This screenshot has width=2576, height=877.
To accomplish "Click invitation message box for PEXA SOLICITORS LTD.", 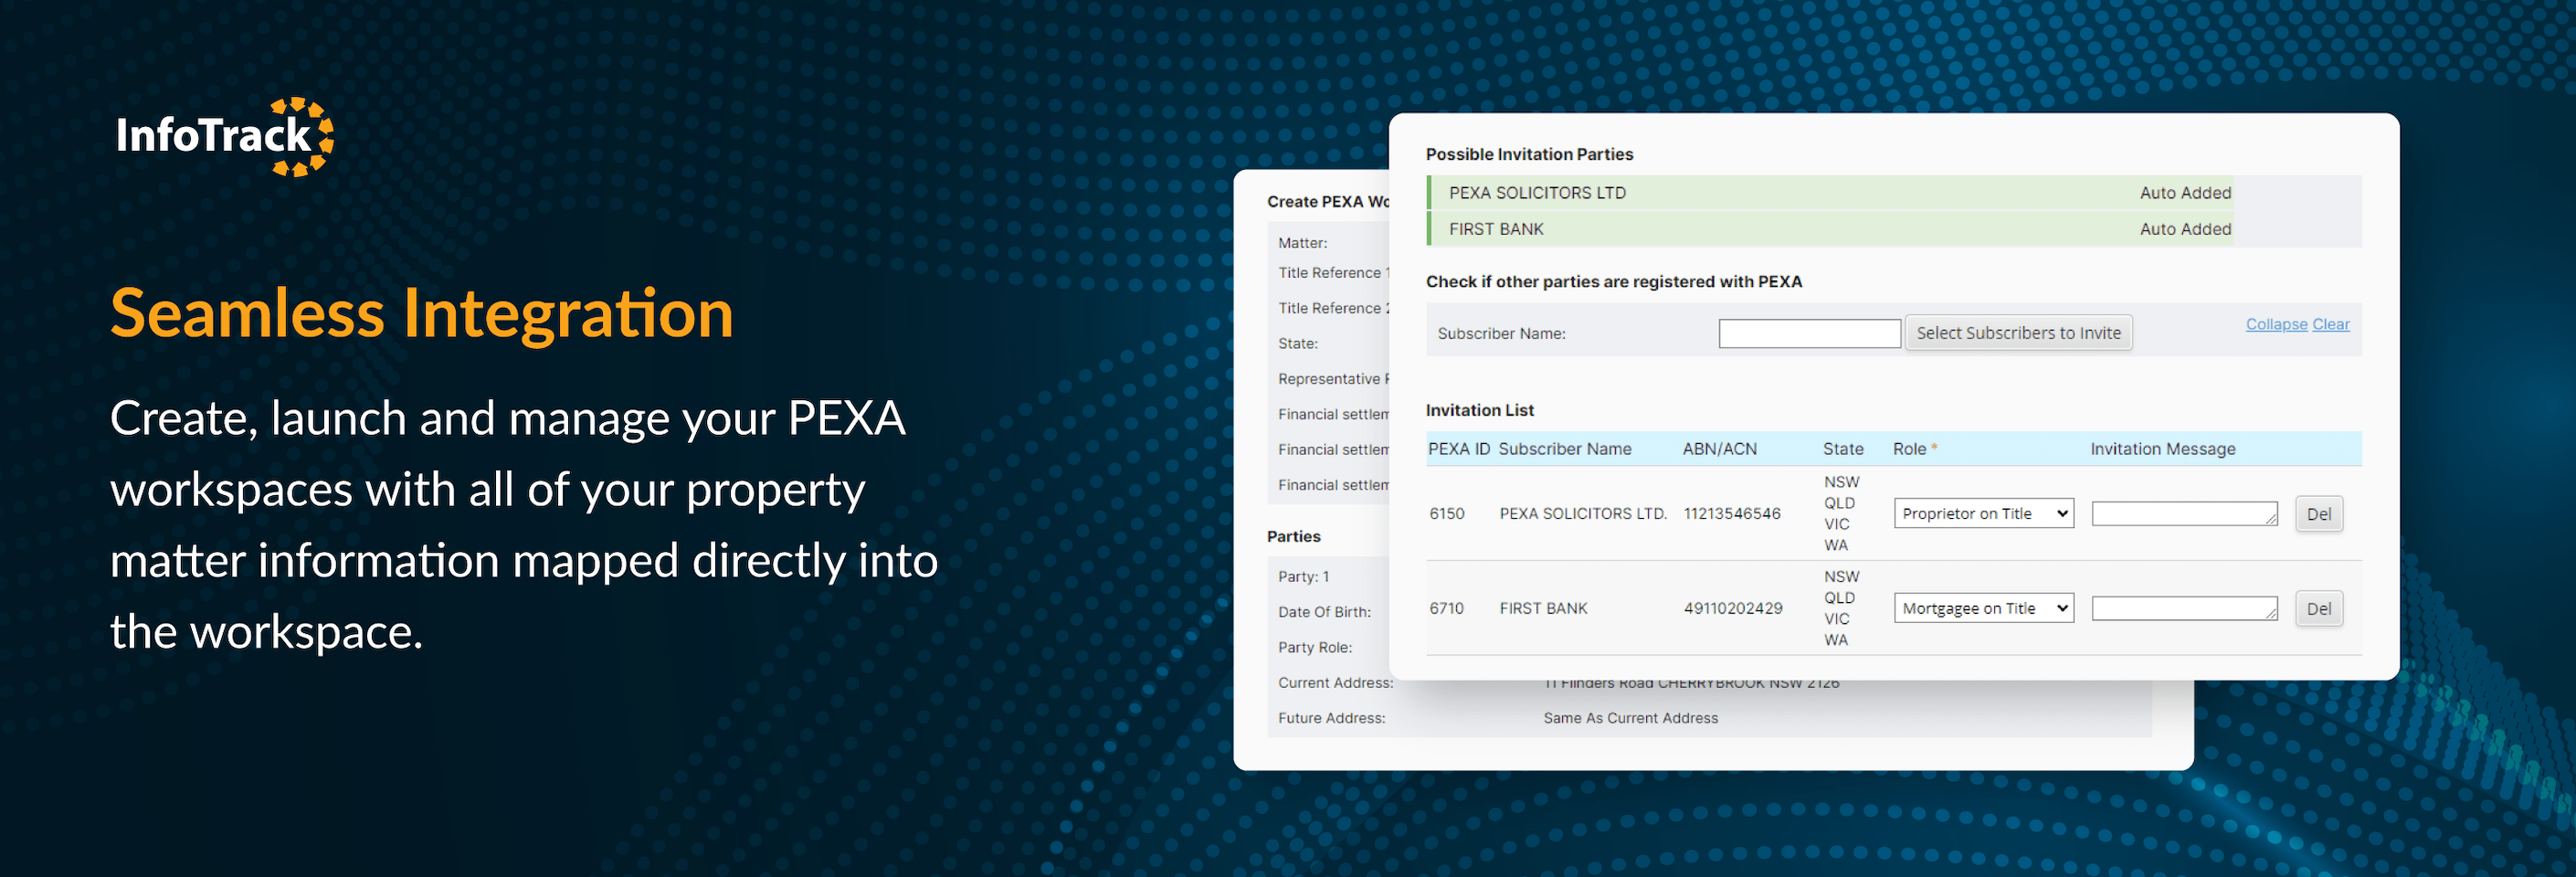I will click(x=2184, y=514).
